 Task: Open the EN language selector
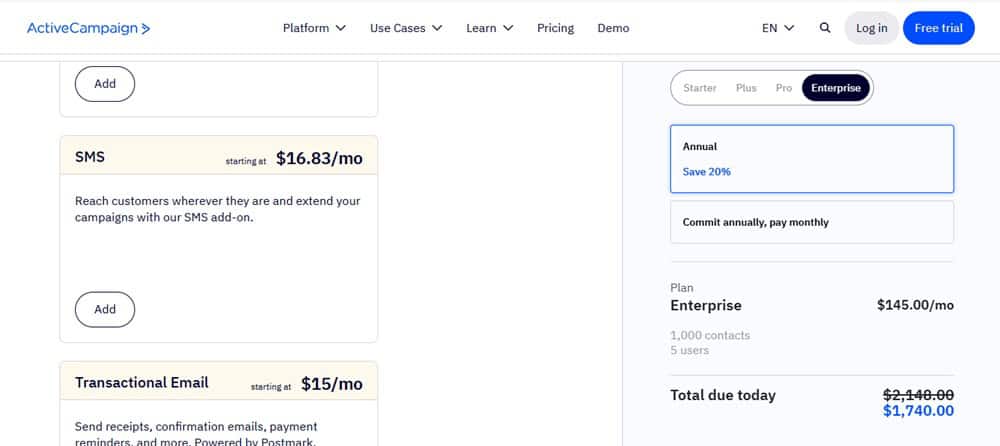coord(778,28)
